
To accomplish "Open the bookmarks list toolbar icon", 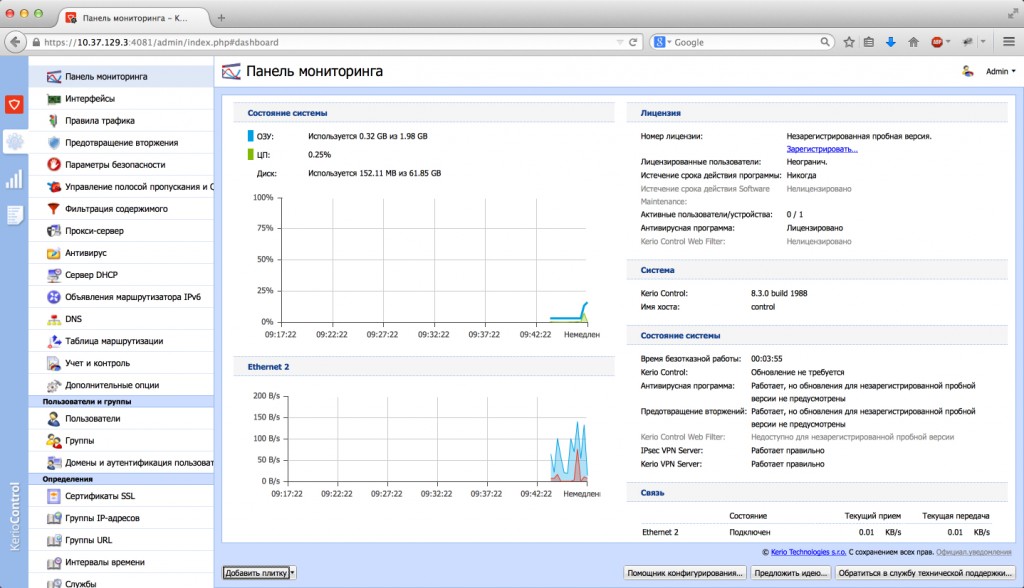I will pos(869,42).
